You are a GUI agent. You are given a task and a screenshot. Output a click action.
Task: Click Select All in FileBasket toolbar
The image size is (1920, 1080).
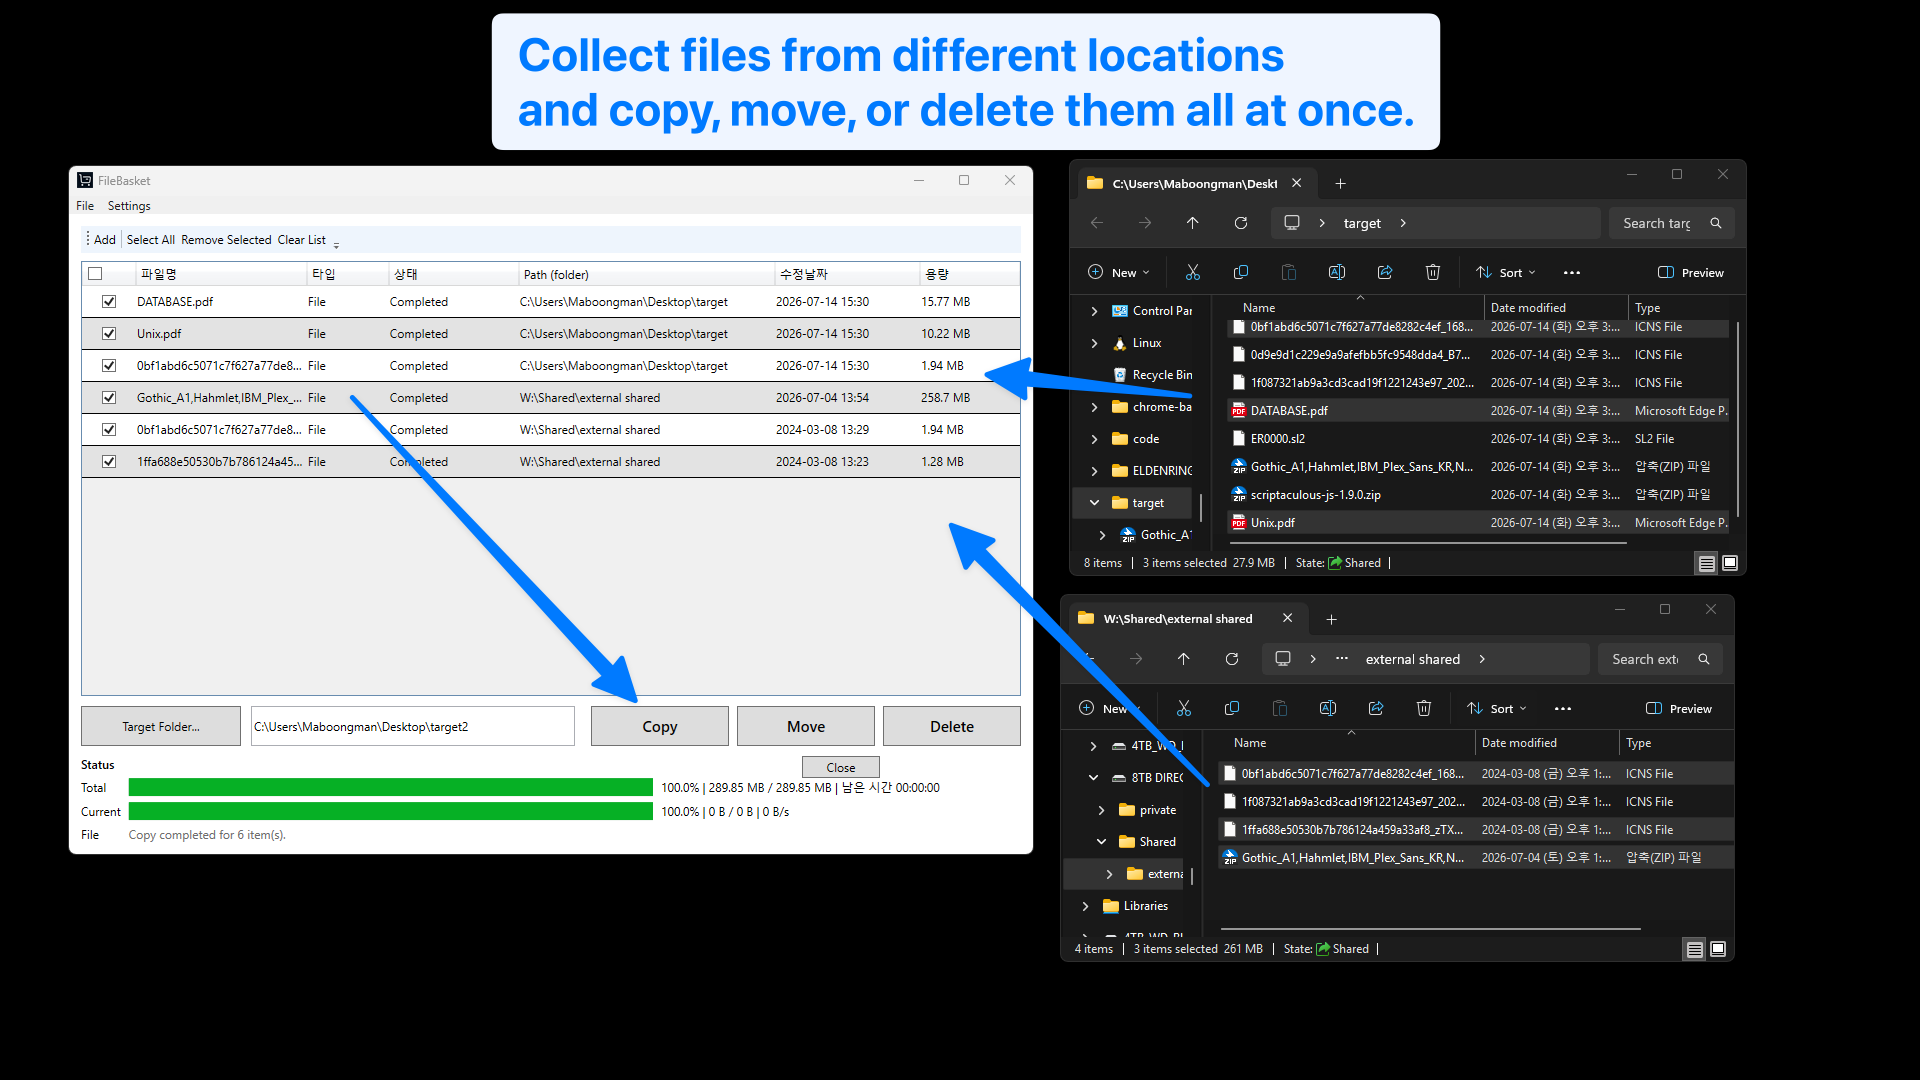coord(151,240)
